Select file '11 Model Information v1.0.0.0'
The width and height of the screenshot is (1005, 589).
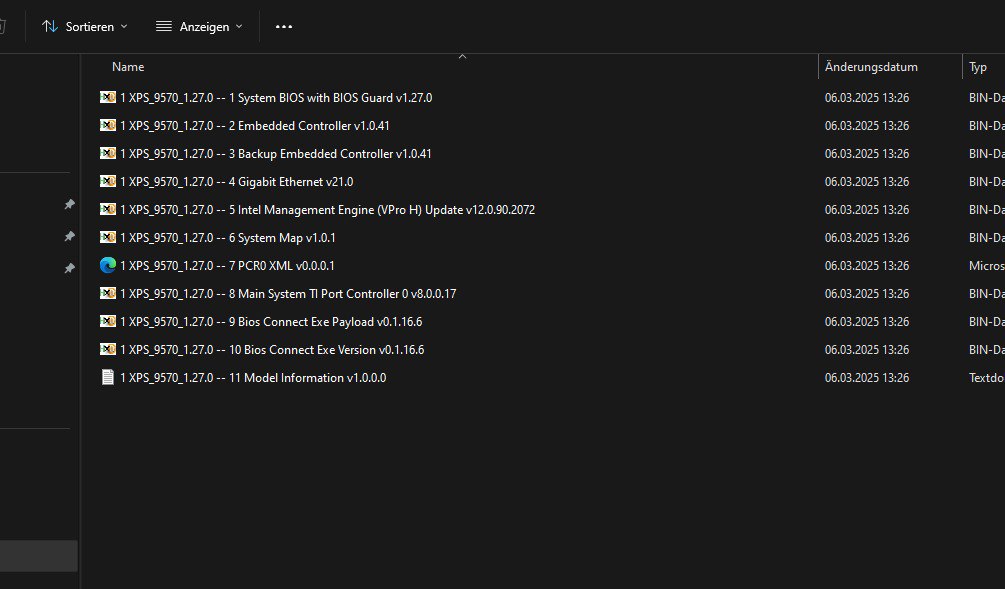(253, 377)
